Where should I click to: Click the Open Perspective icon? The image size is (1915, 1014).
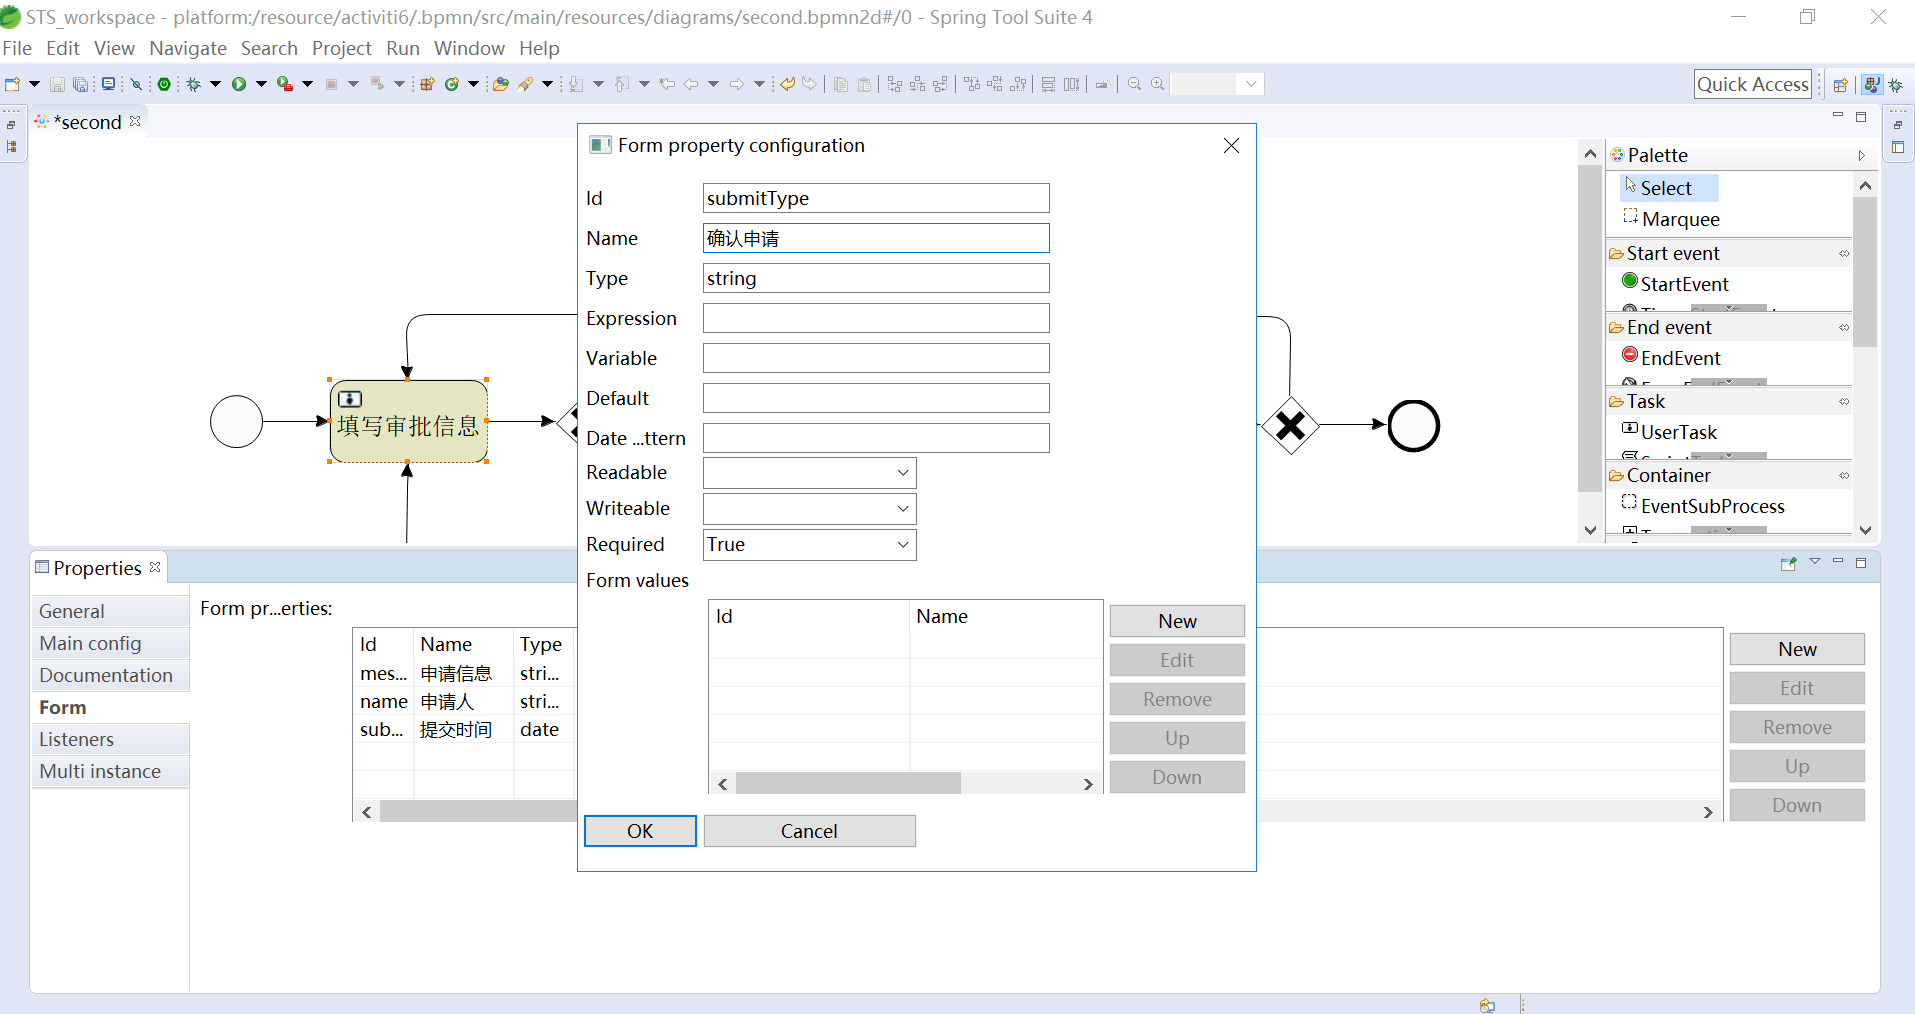(x=1840, y=85)
